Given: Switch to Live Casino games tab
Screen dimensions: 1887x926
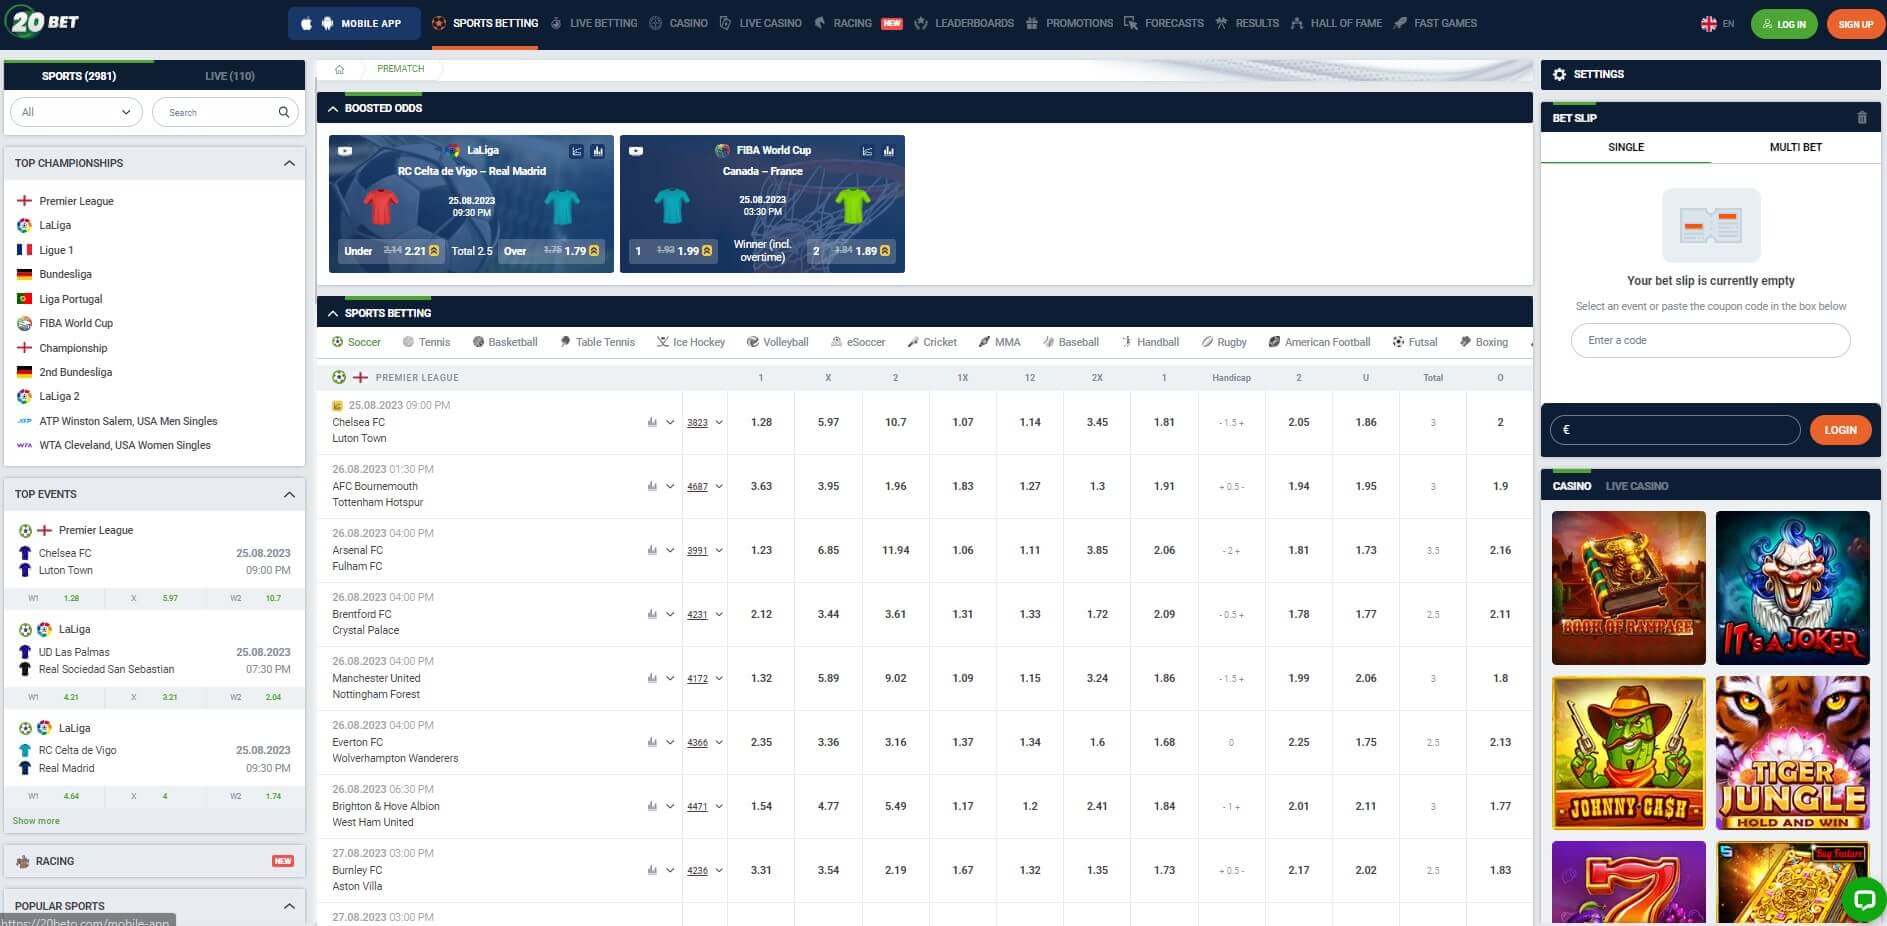Looking at the screenshot, I should tap(1636, 486).
